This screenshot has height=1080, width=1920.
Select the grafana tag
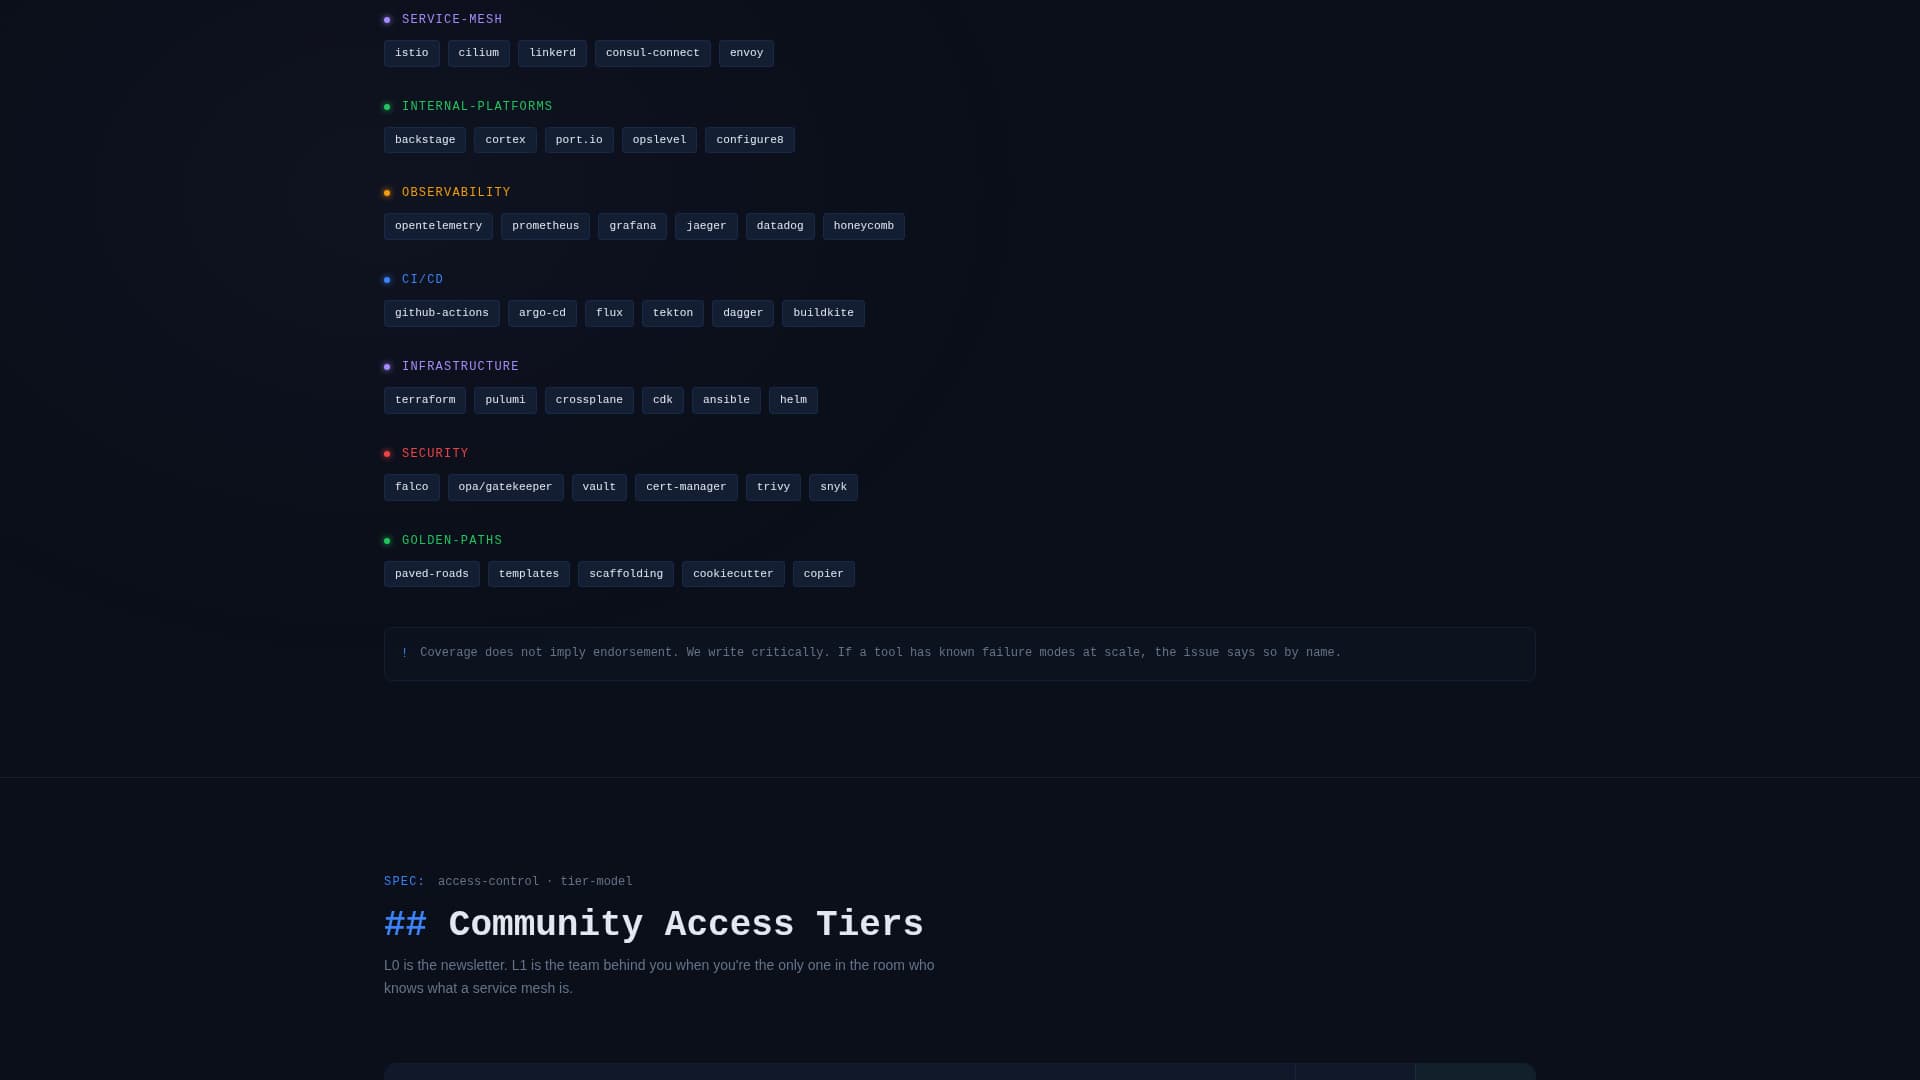click(632, 226)
